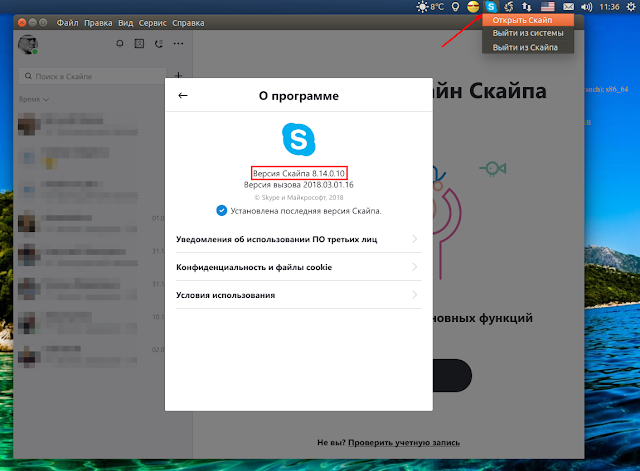Open the mail envelope indicator
Viewport: 640px width, 471px height.
pyautogui.click(x=568, y=7)
